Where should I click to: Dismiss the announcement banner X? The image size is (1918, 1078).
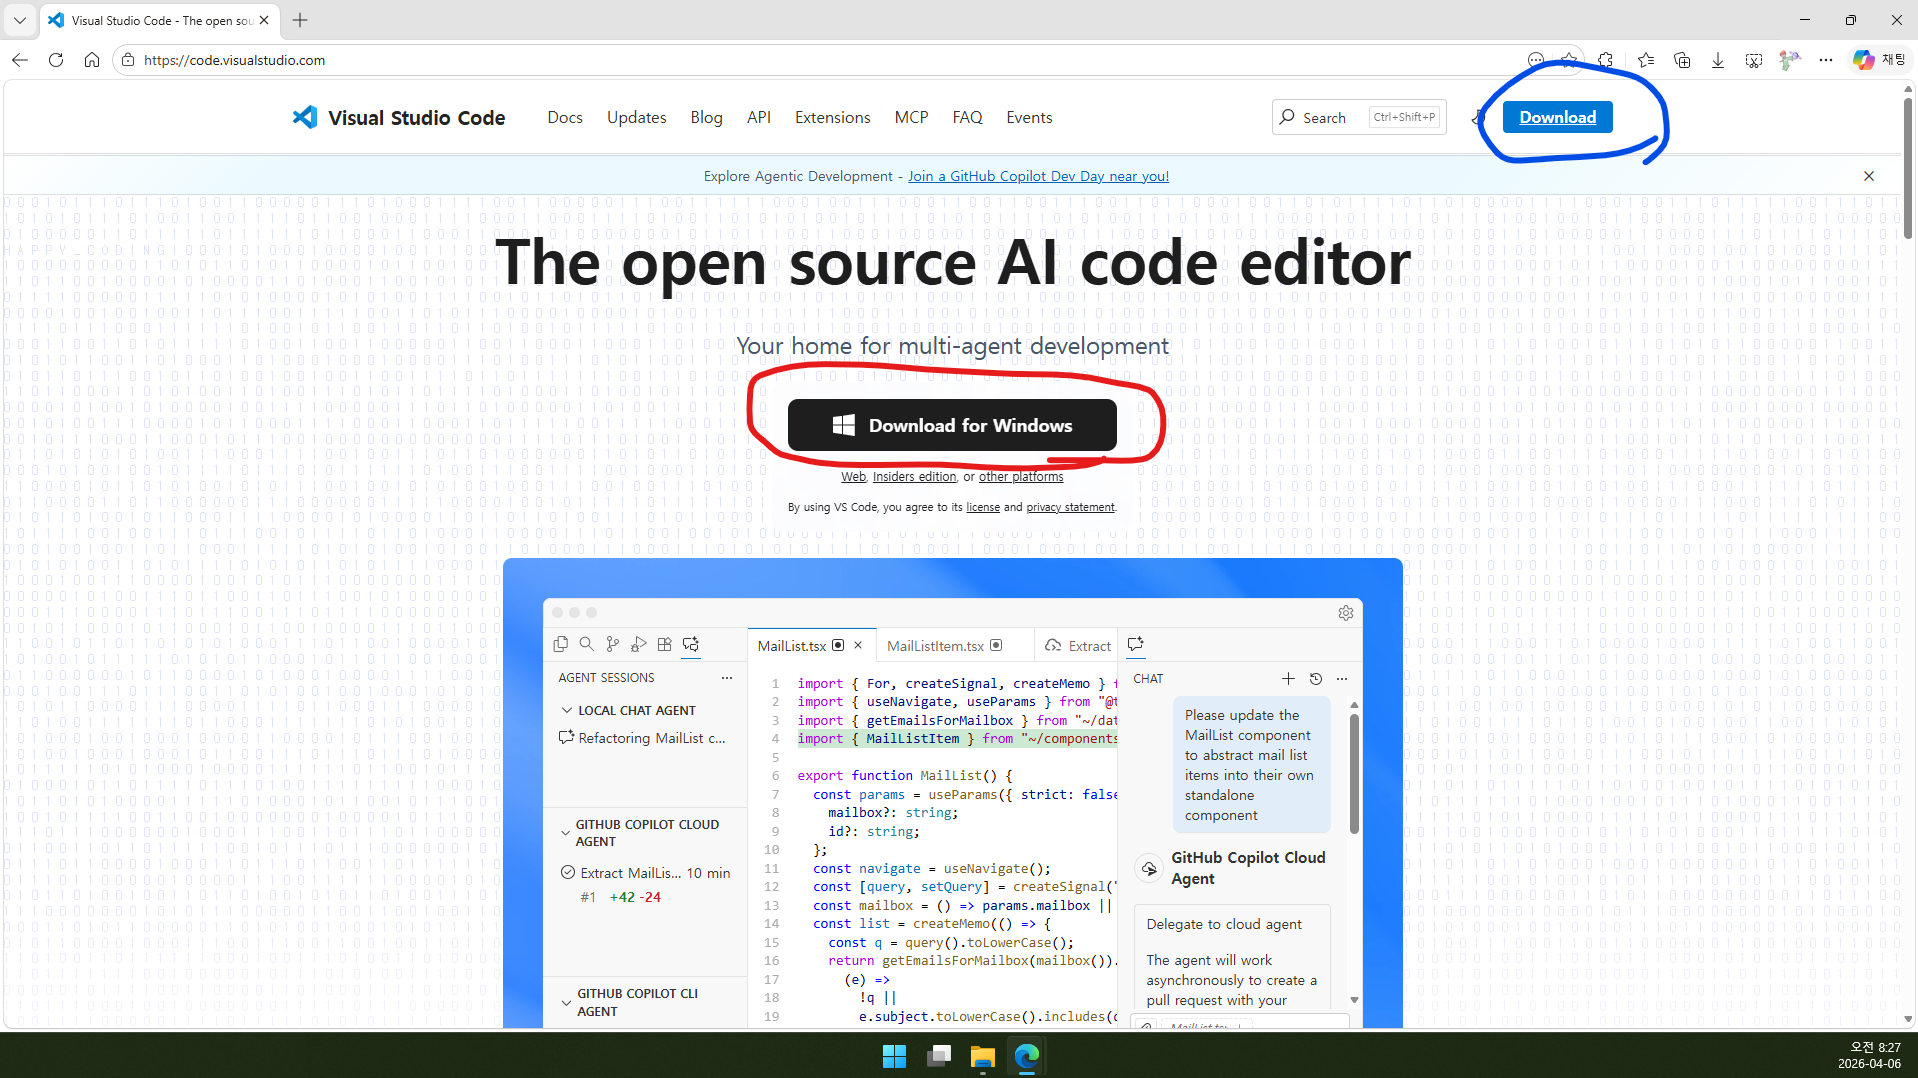pyautogui.click(x=1869, y=176)
